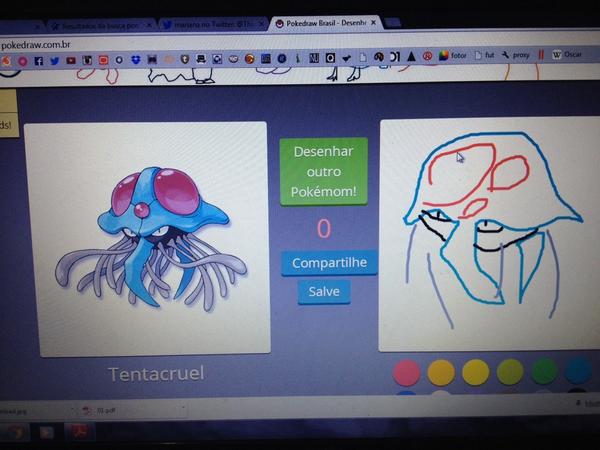Open the DI logo bookmark icon
The width and height of the screenshot is (600, 450).
pos(395,57)
